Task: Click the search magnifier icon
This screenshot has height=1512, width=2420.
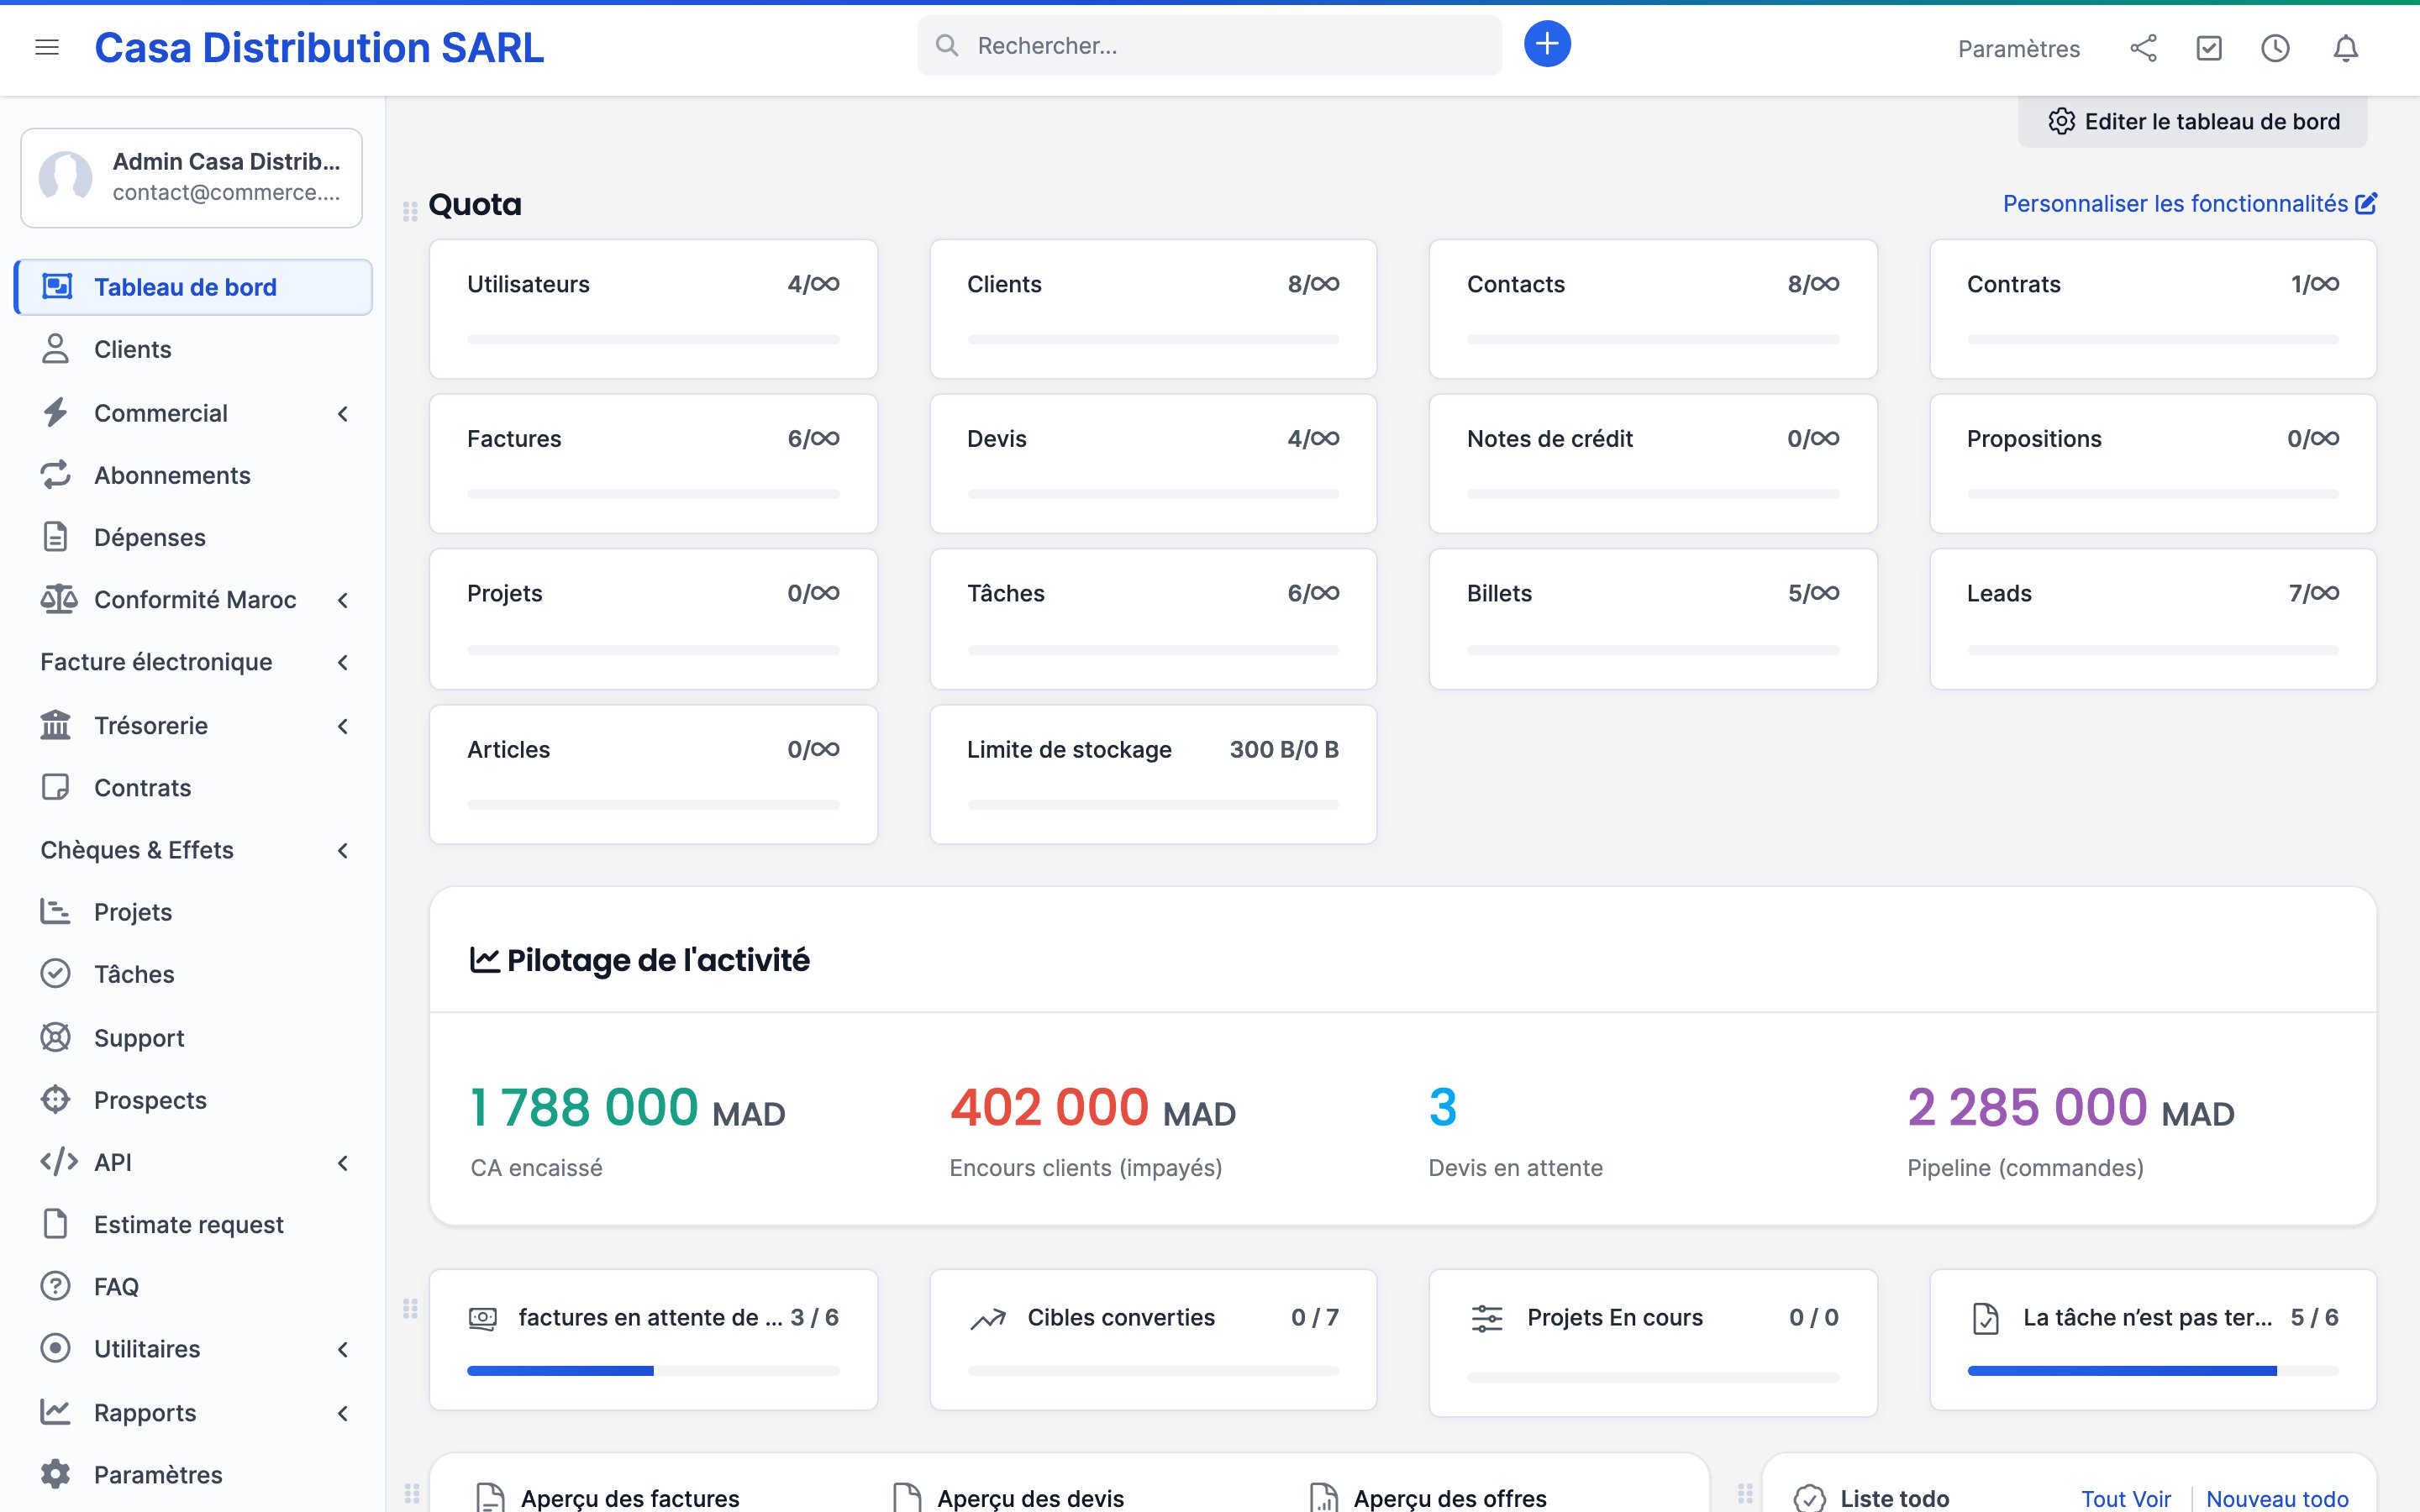Action: pyautogui.click(x=947, y=45)
